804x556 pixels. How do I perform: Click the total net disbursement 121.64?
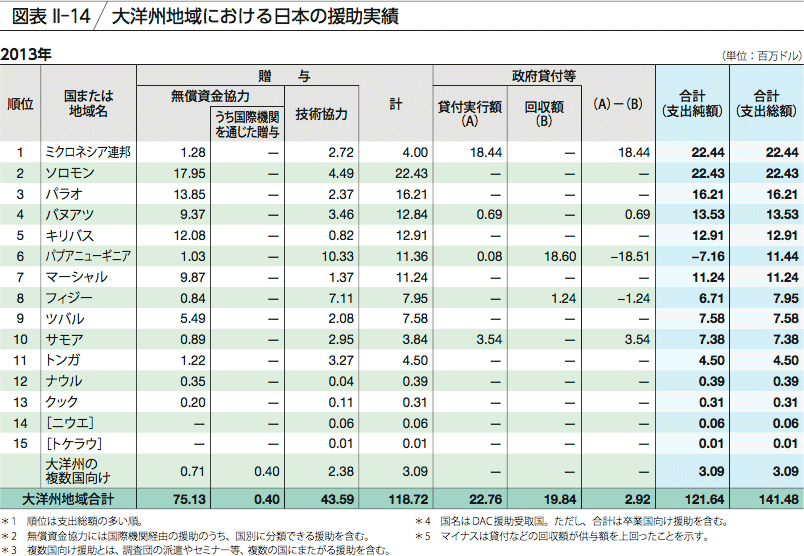tap(705, 499)
